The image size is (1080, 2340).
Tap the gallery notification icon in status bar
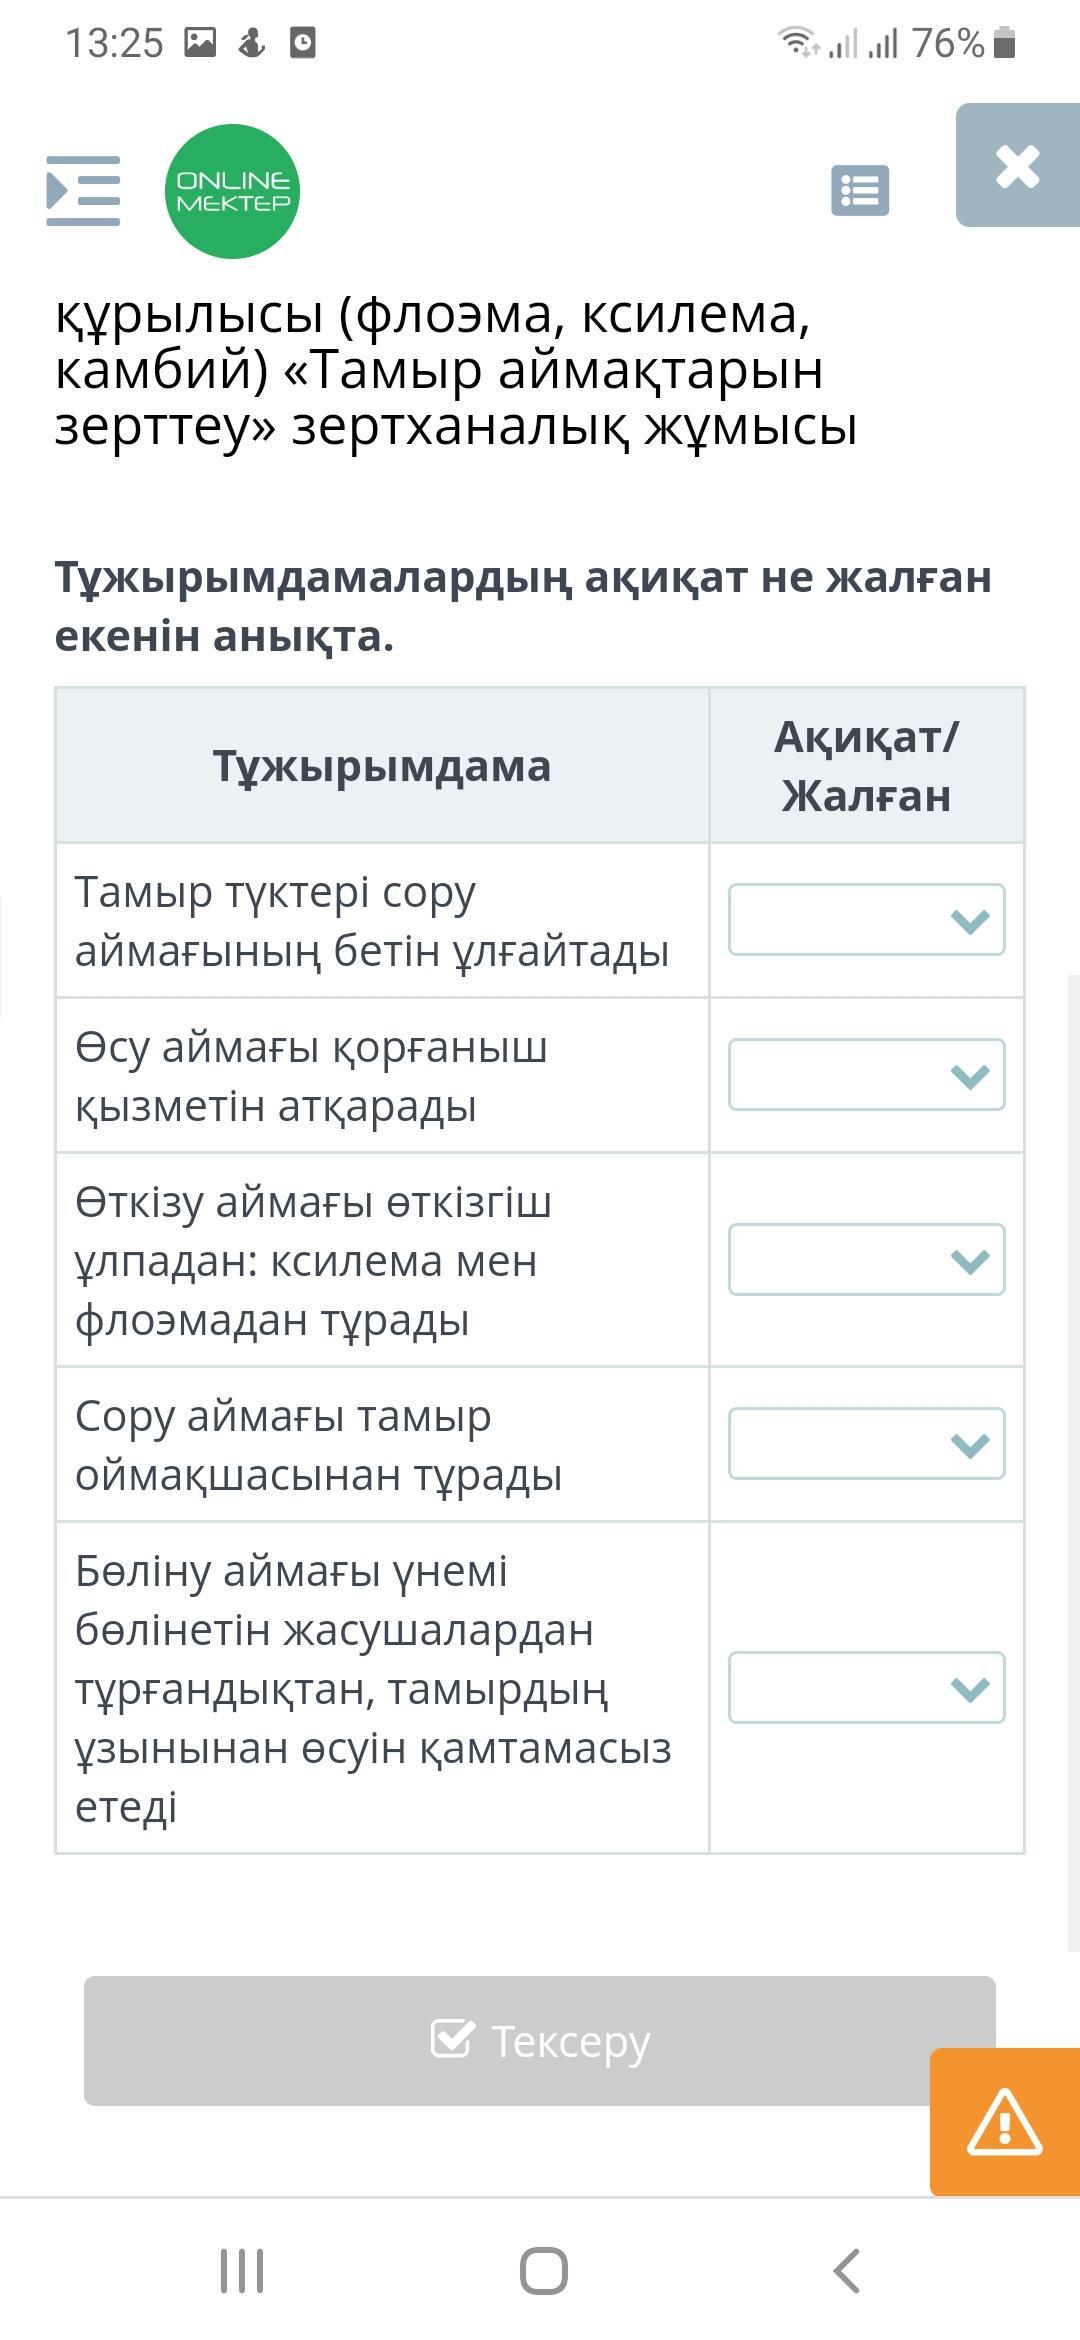coord(200,43)
